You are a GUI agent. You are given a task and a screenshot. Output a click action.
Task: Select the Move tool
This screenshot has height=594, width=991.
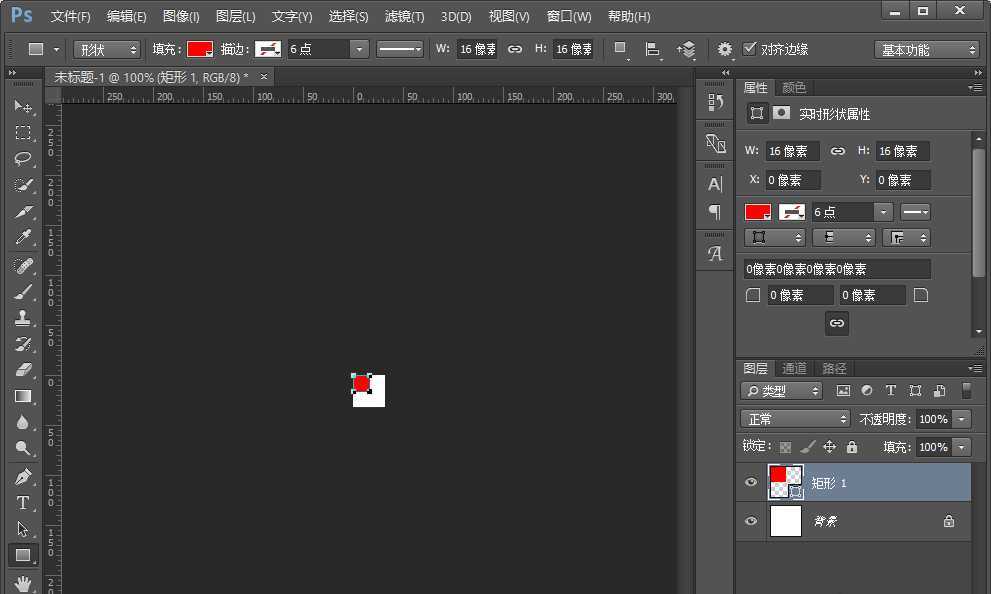click(x=23, y=107)
